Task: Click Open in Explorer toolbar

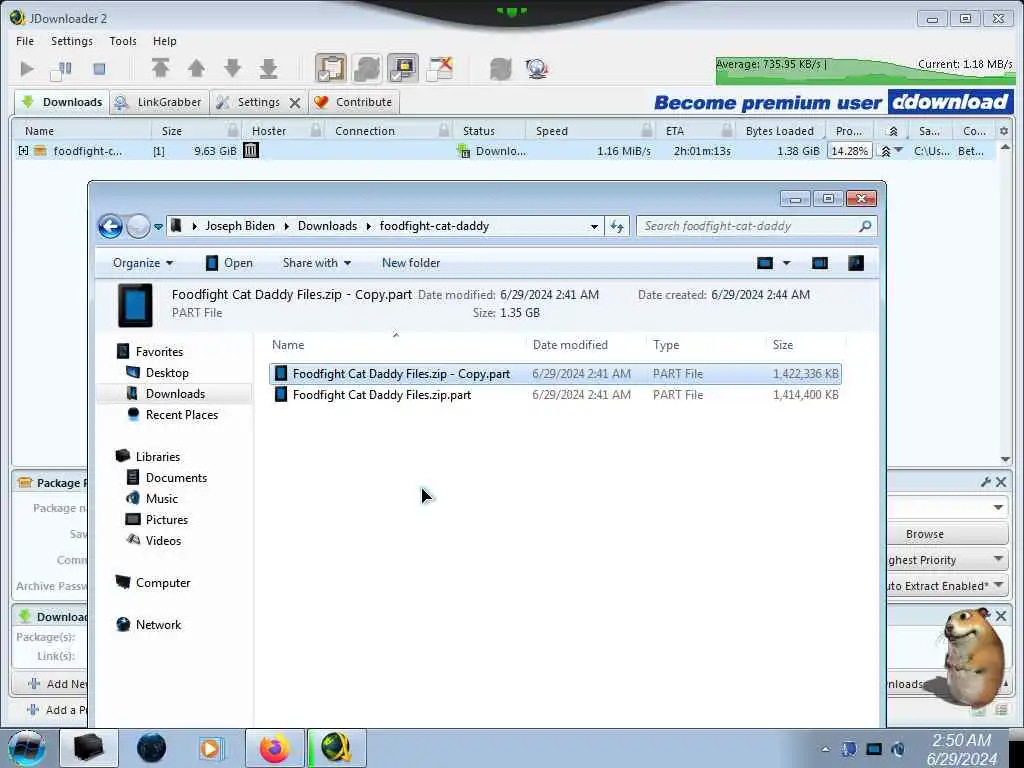Action: pyautogui.click(x=229, y=263)
